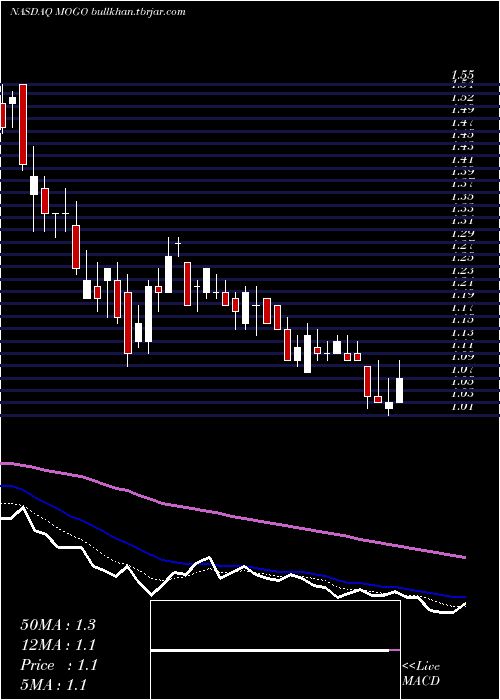Click the MACD histogram box

point(275,650)
